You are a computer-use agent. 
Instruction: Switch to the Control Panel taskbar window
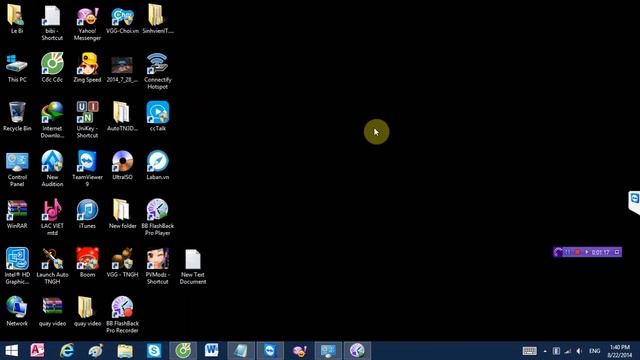328,351
